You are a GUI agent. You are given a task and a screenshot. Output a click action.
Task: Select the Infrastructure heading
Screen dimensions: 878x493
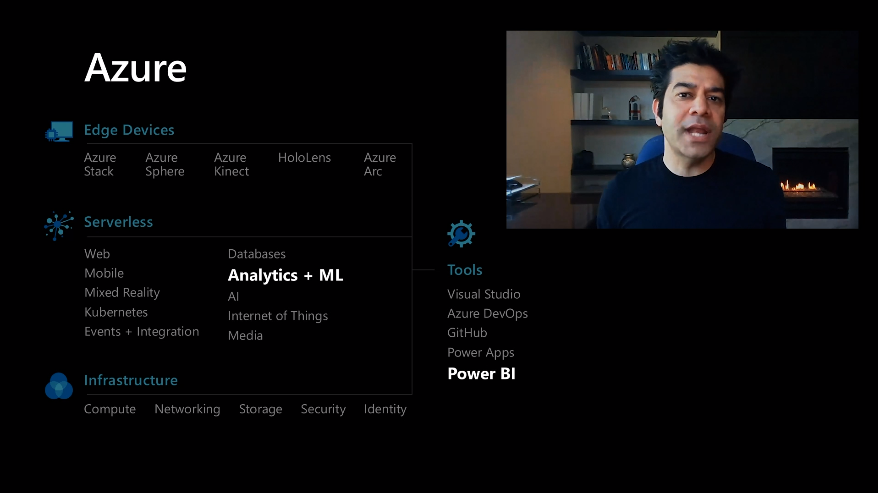pyautogui.click(x=130, y=380)
